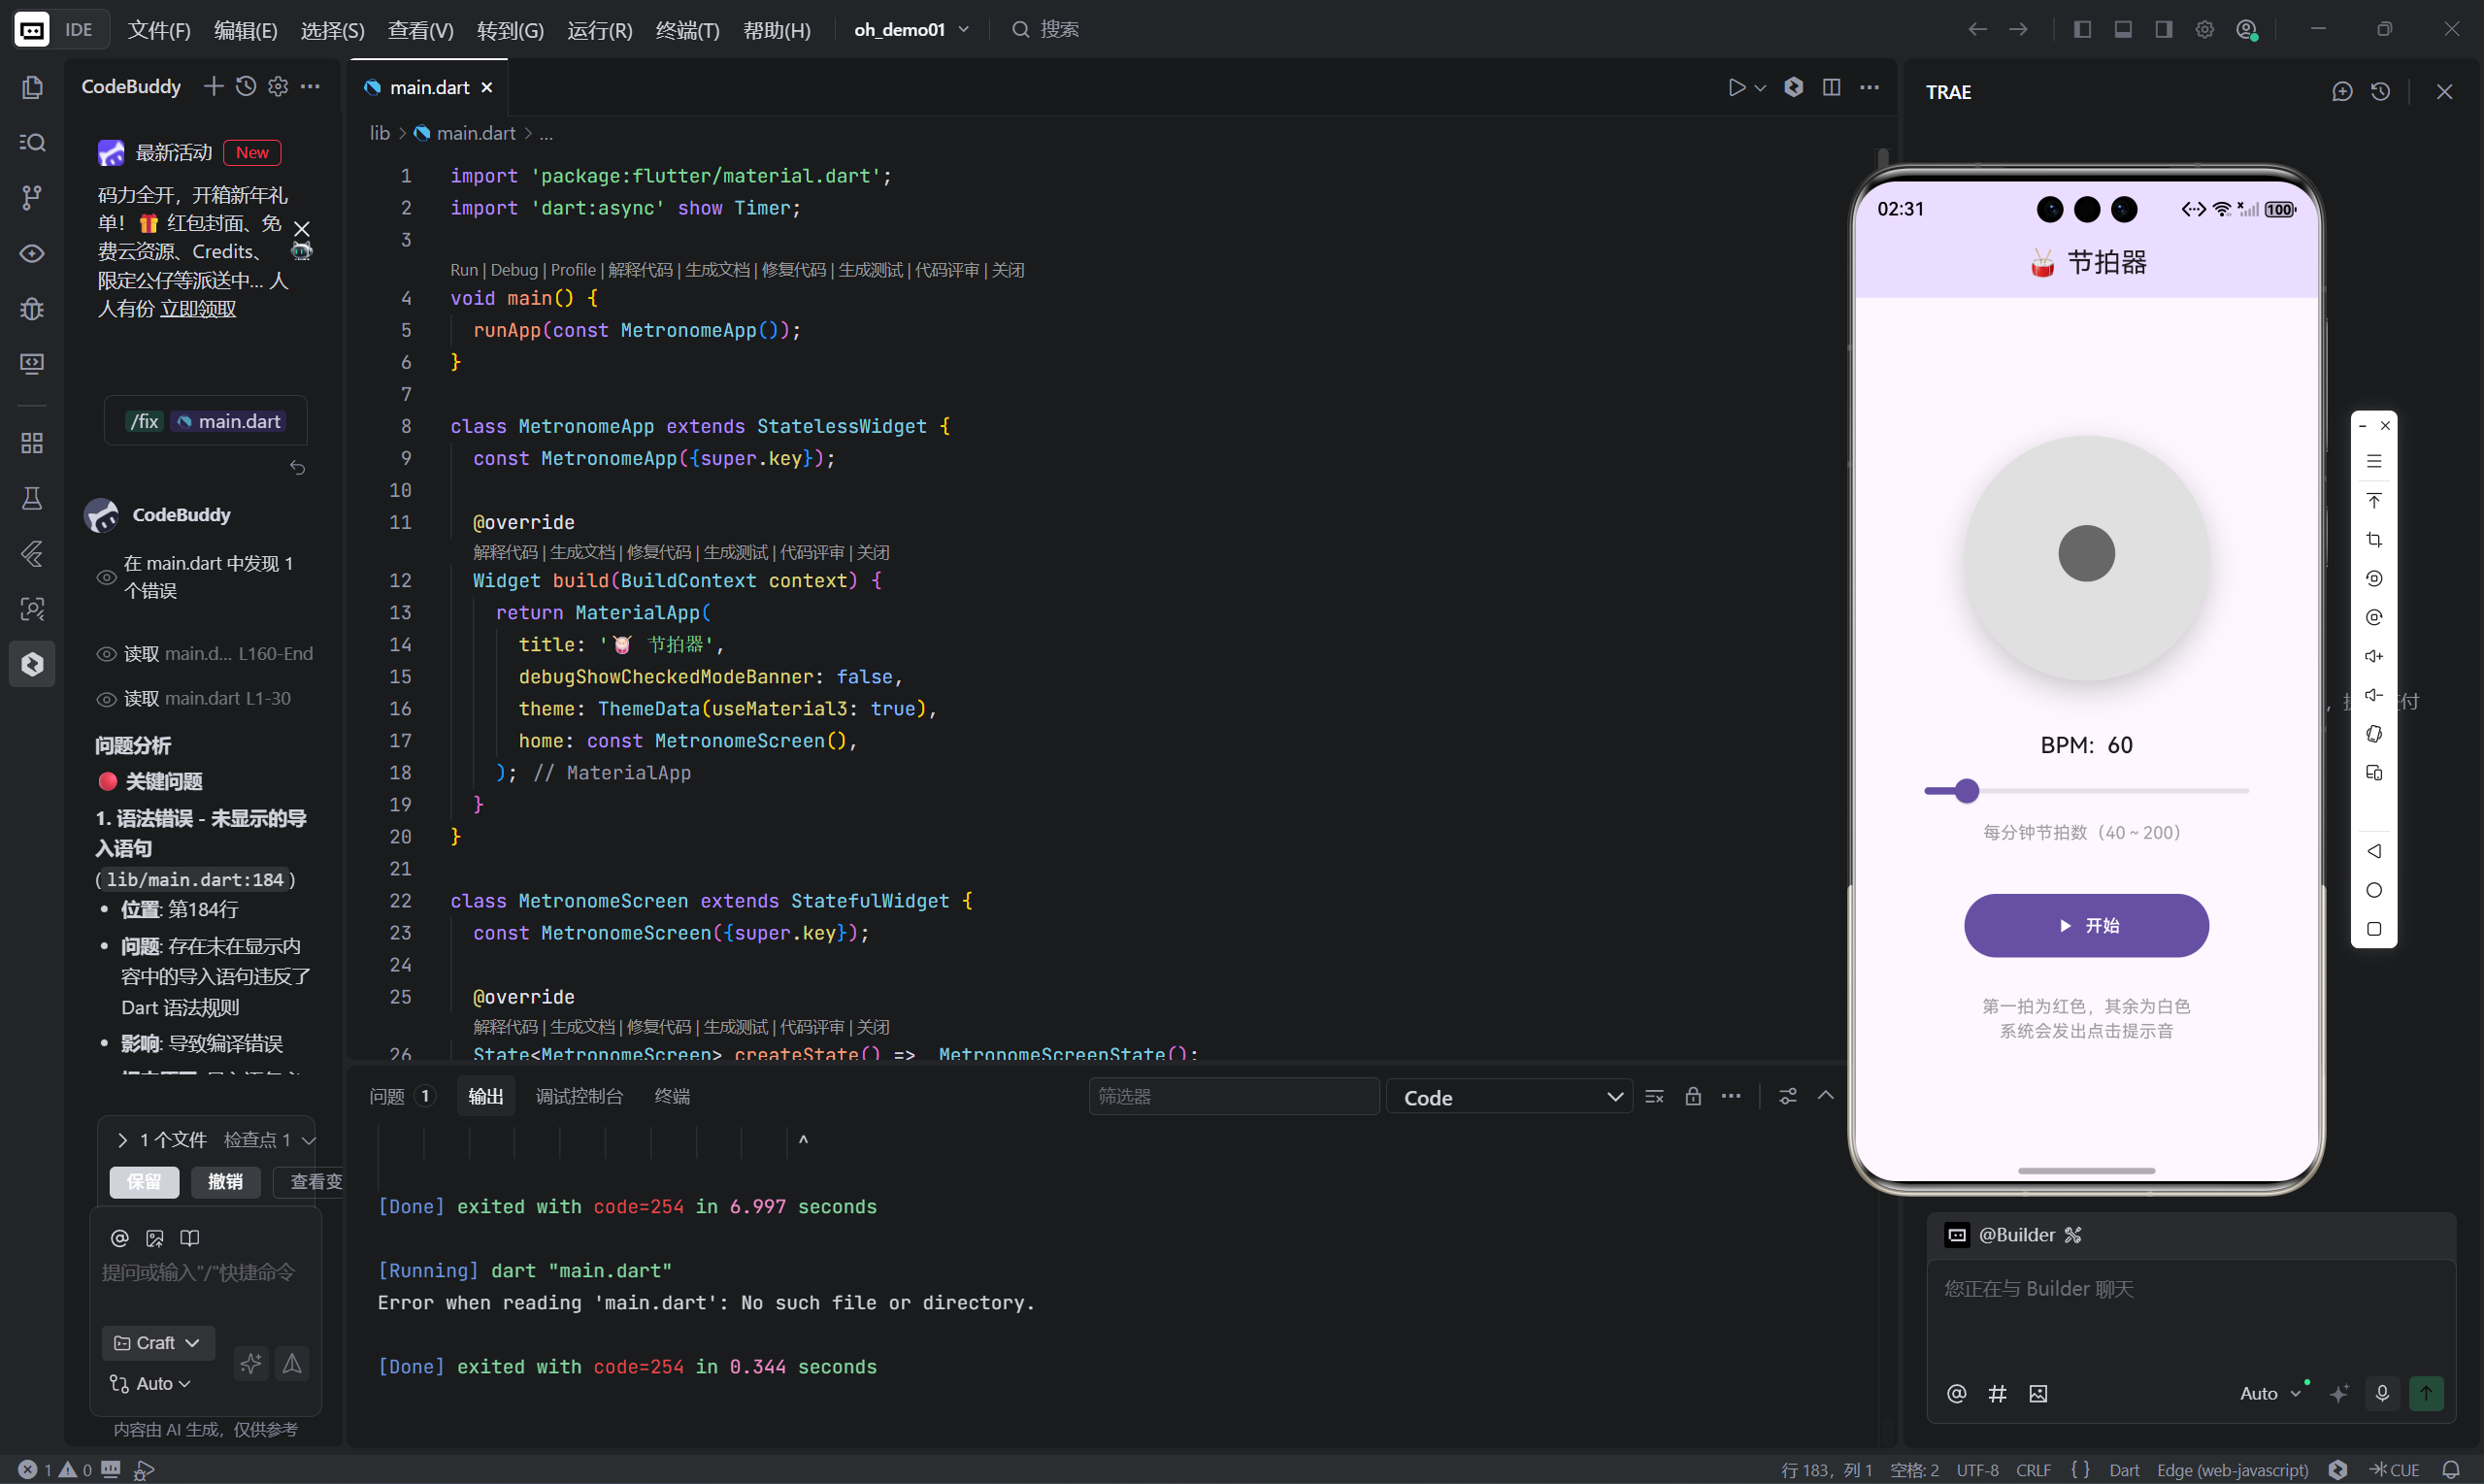Click the lock scroll icon in output panel
Viewport: 2484px width, 1484px height.
[1693, 1097]
